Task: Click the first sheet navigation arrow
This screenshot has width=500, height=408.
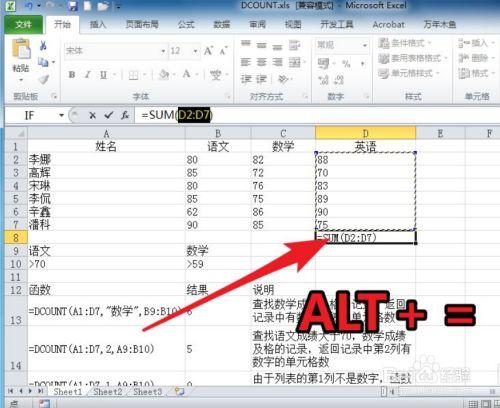Action: (x=11, y=391)
